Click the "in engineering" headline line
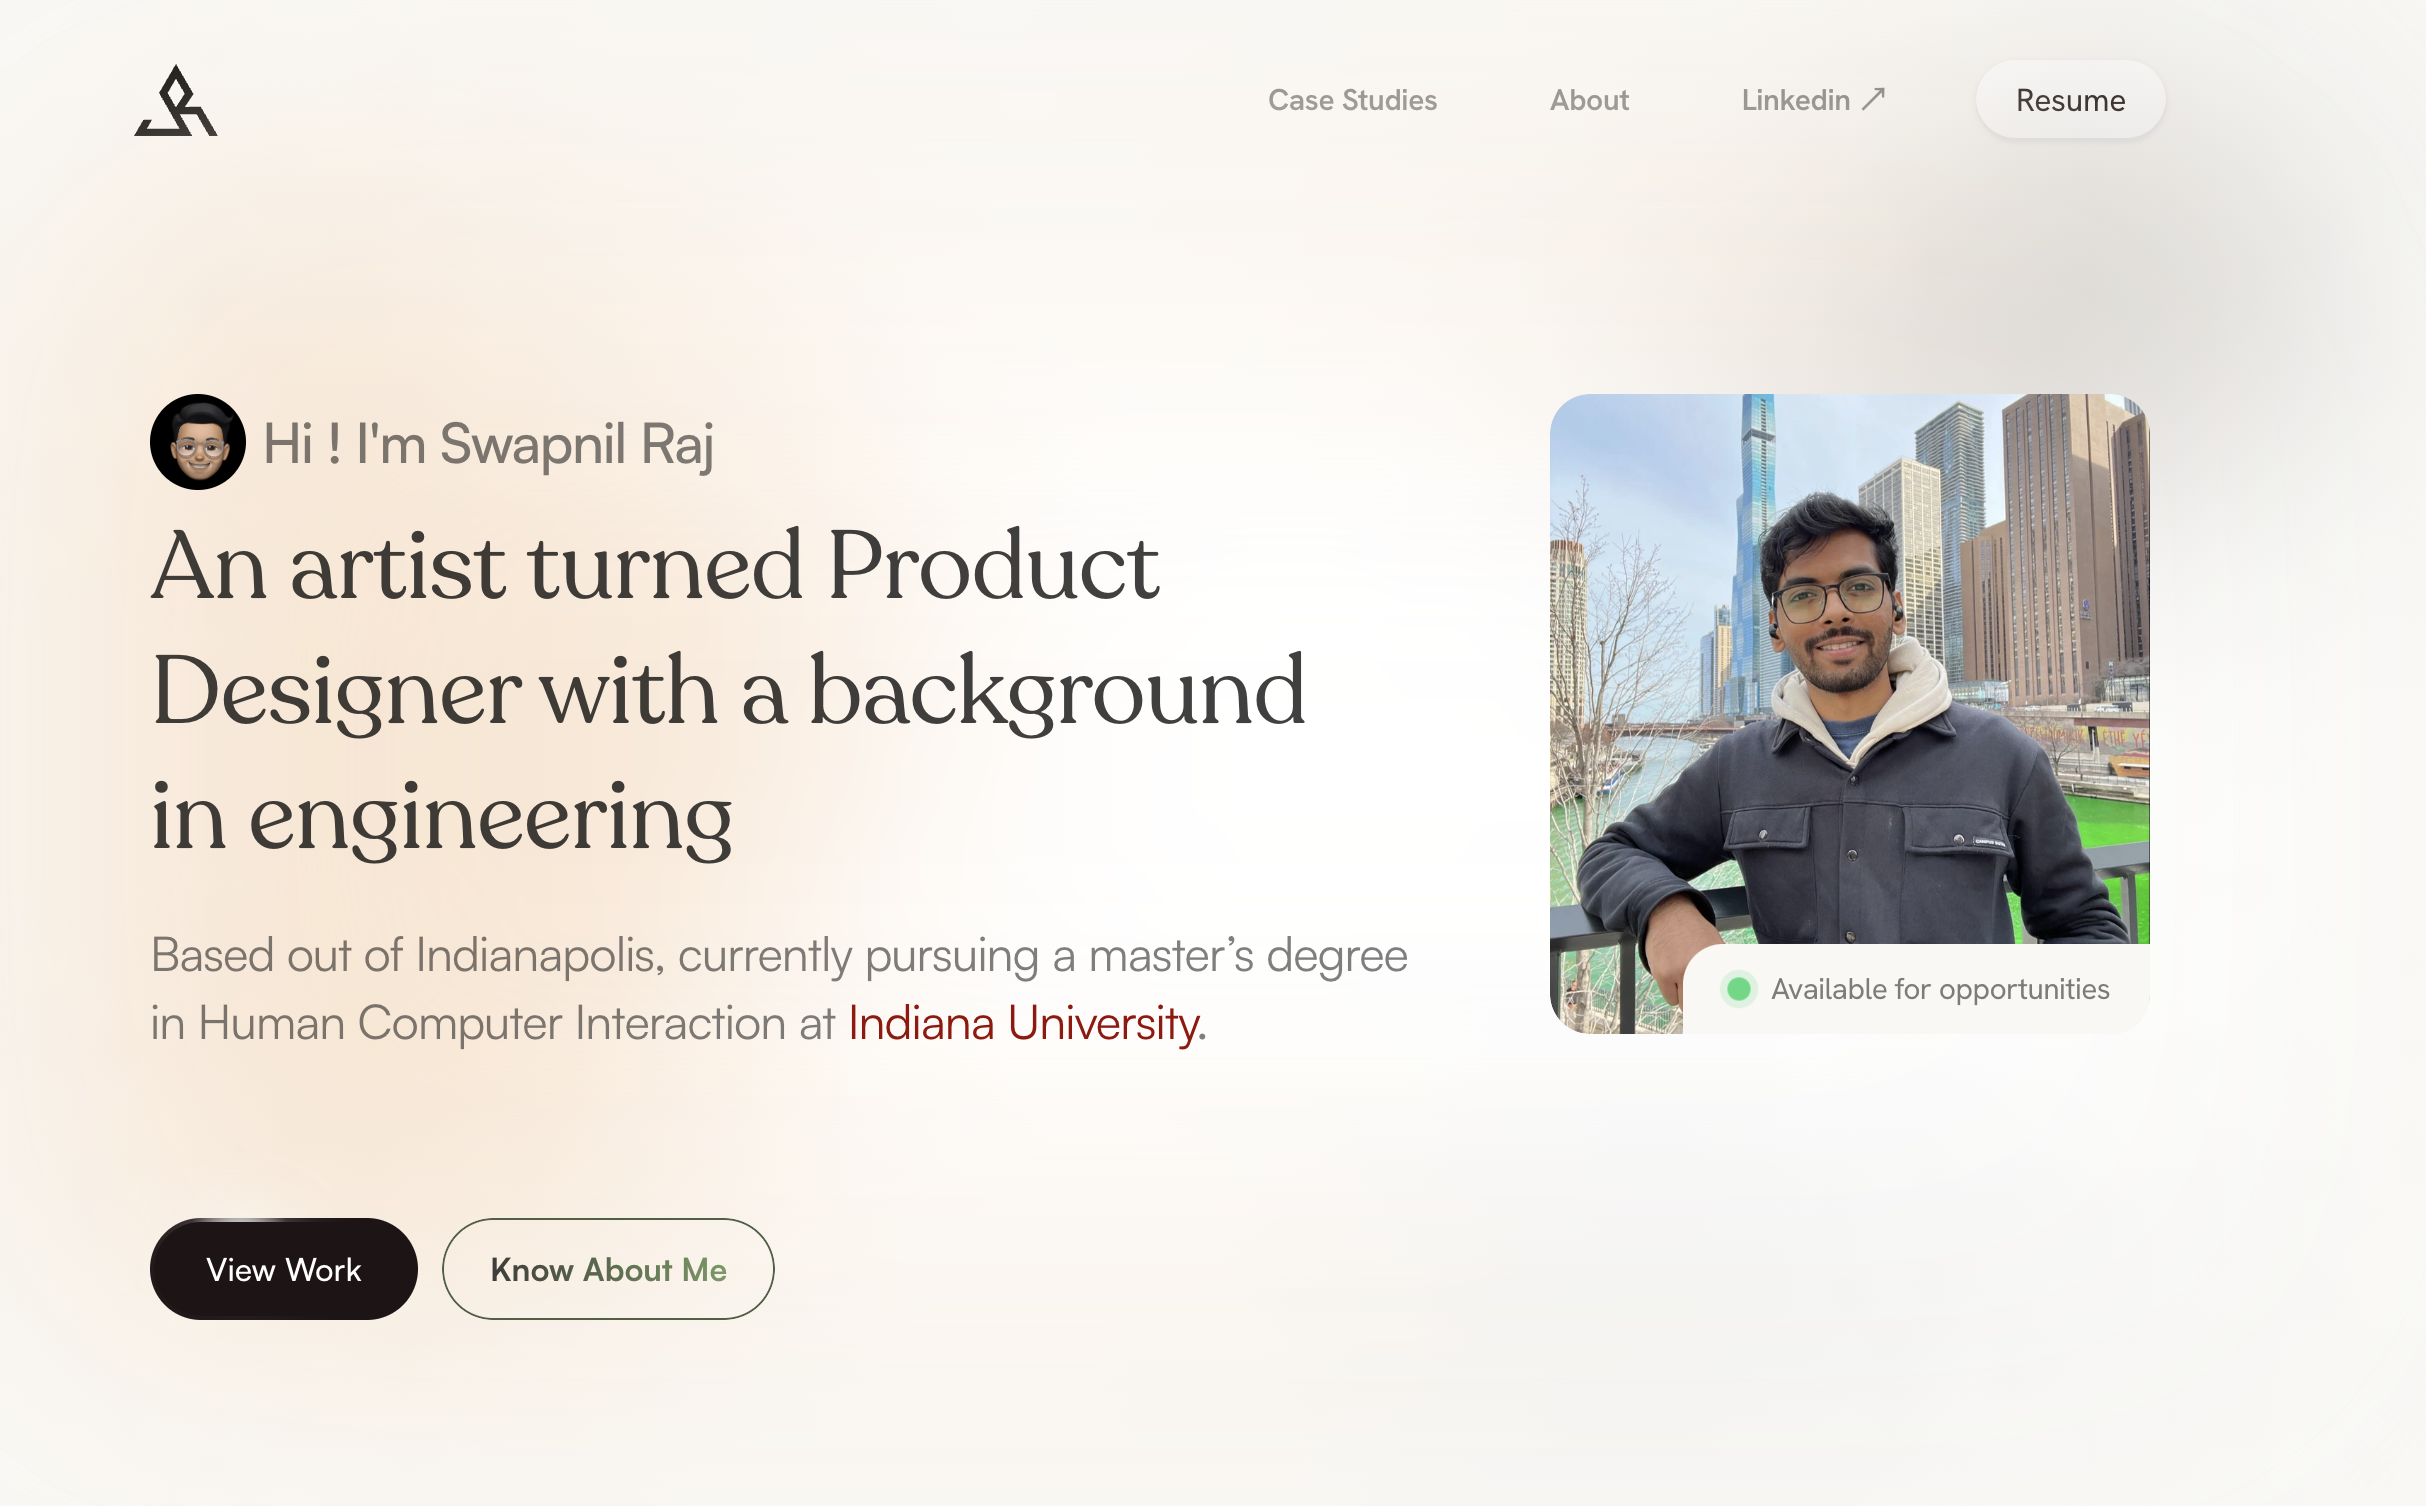Image resolution: width=2426 pixels, height=1506 pixels. (441, 818)
